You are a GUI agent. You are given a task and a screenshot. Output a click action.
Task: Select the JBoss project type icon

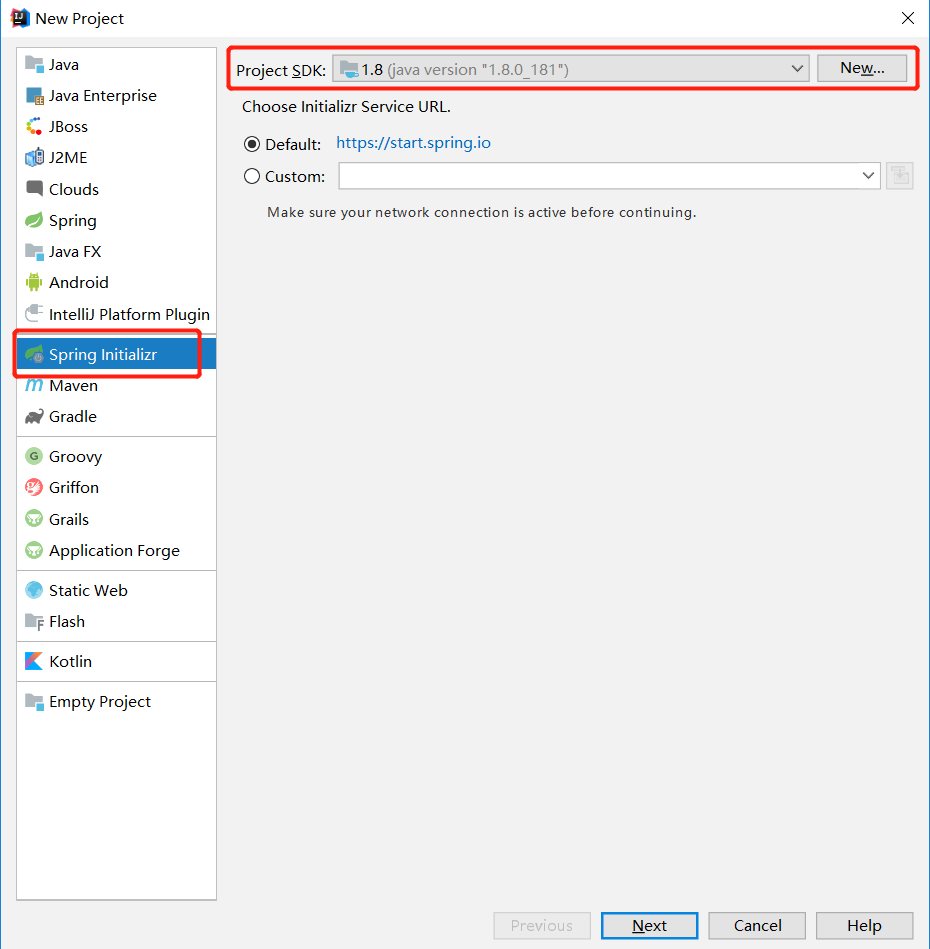coord(34,126)
